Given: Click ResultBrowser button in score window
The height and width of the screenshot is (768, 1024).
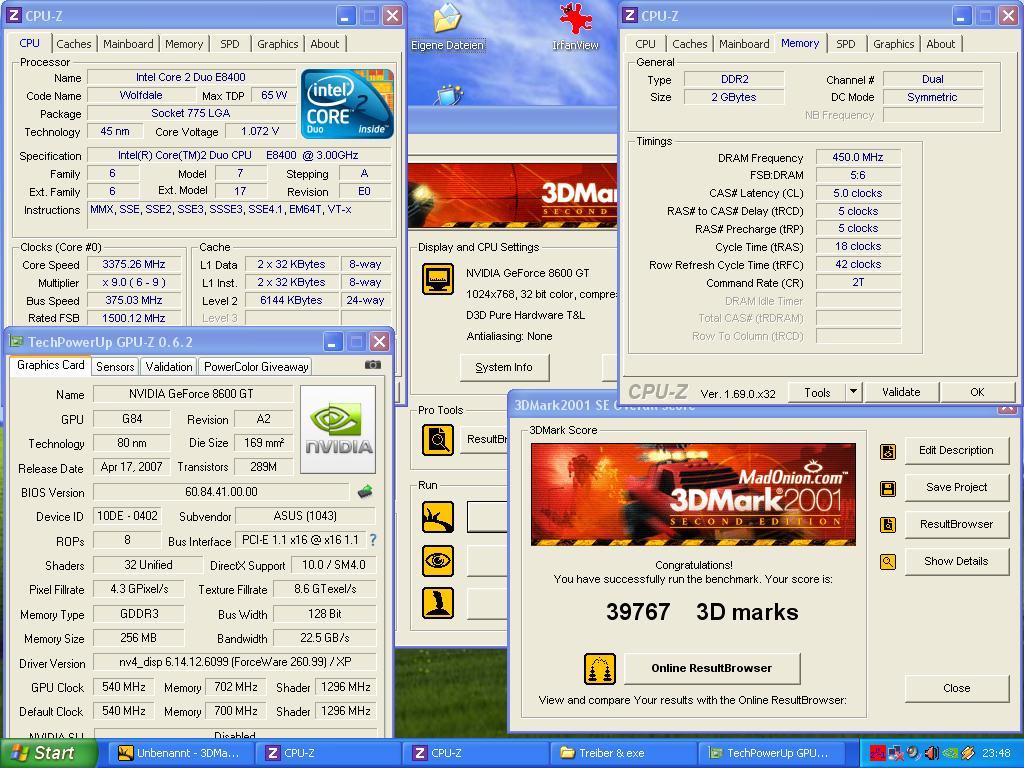Looking at the screenshot, I should (x=956, y=524).
